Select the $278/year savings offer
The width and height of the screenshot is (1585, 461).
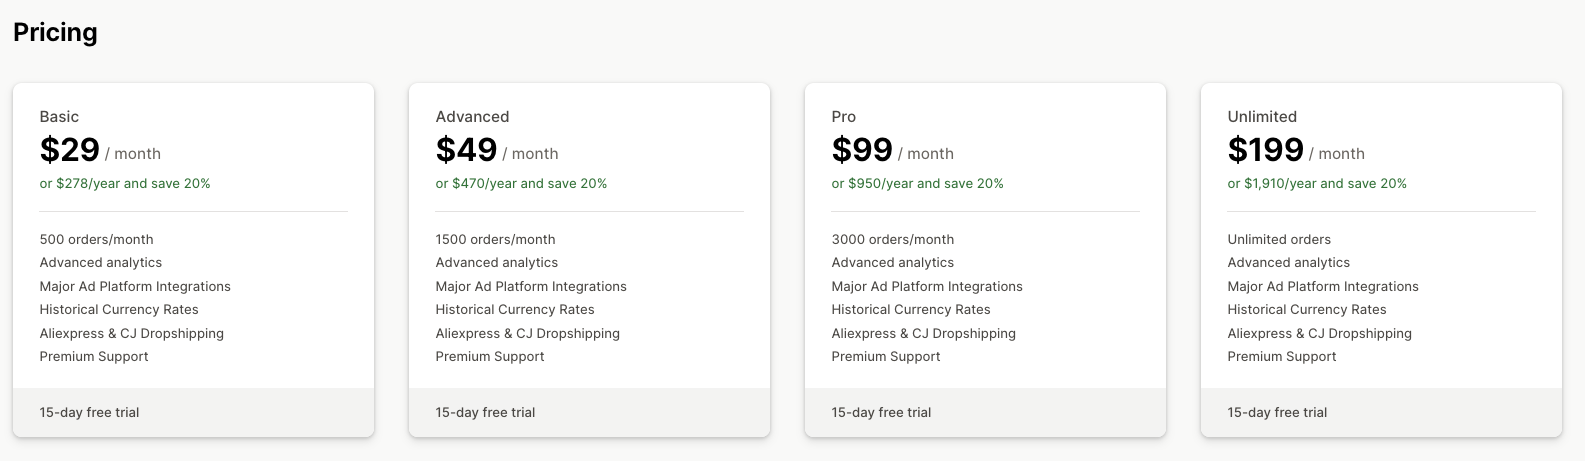[125, 184]
